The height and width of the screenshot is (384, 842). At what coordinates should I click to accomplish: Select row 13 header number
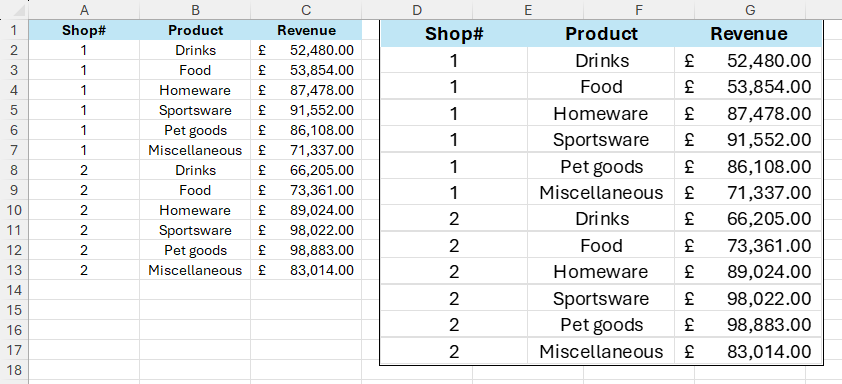coord(14,270)
